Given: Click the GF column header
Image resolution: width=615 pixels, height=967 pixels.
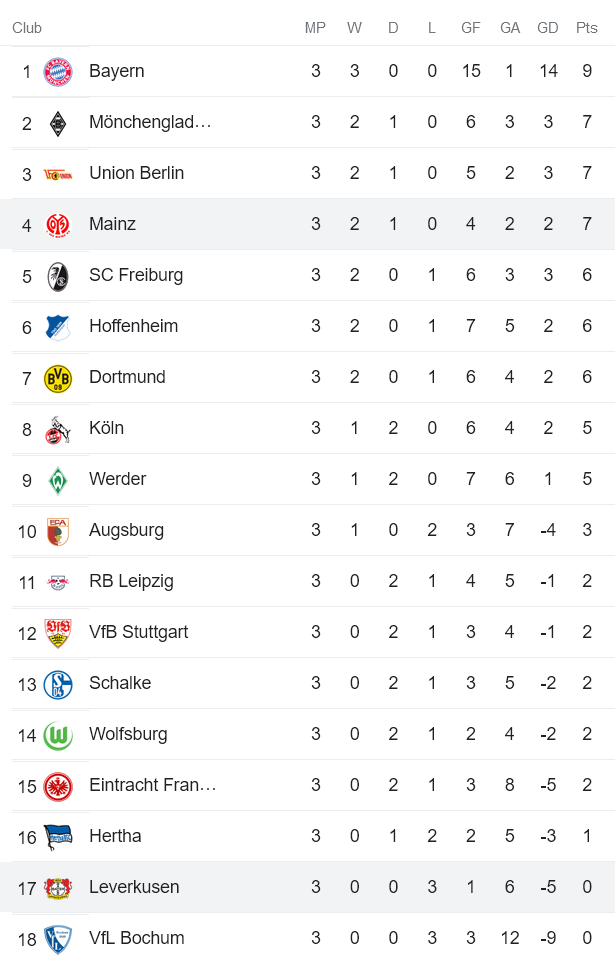Looking at the screenshot, I should coord(470,28).
